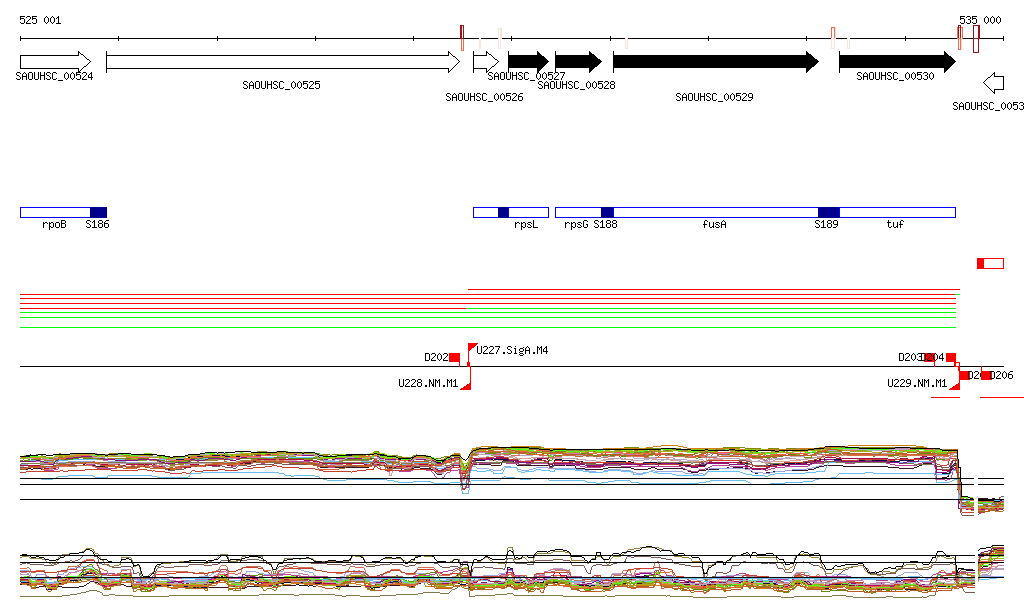Click the D206 red marker
This screenshot has height=611, width=1024.
987,375
